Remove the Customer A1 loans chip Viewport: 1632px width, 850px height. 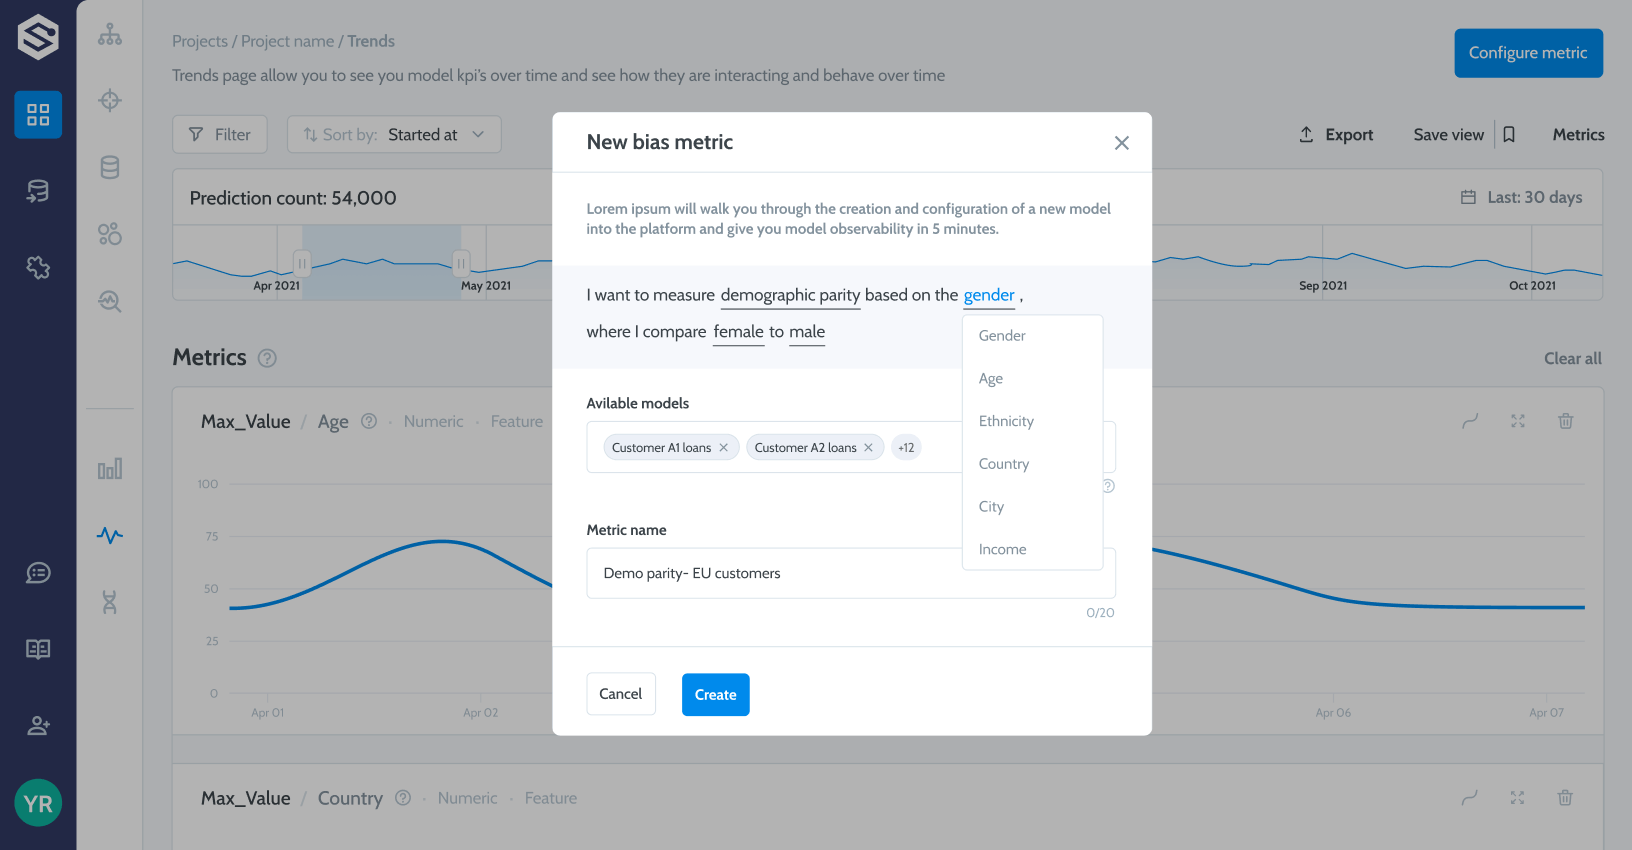click(x=724, y=448)
